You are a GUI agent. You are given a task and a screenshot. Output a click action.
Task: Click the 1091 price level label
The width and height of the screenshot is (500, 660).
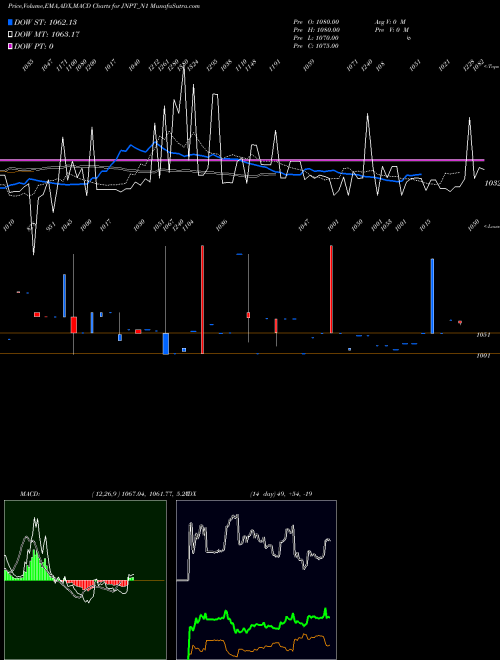[x=483, y=356]
